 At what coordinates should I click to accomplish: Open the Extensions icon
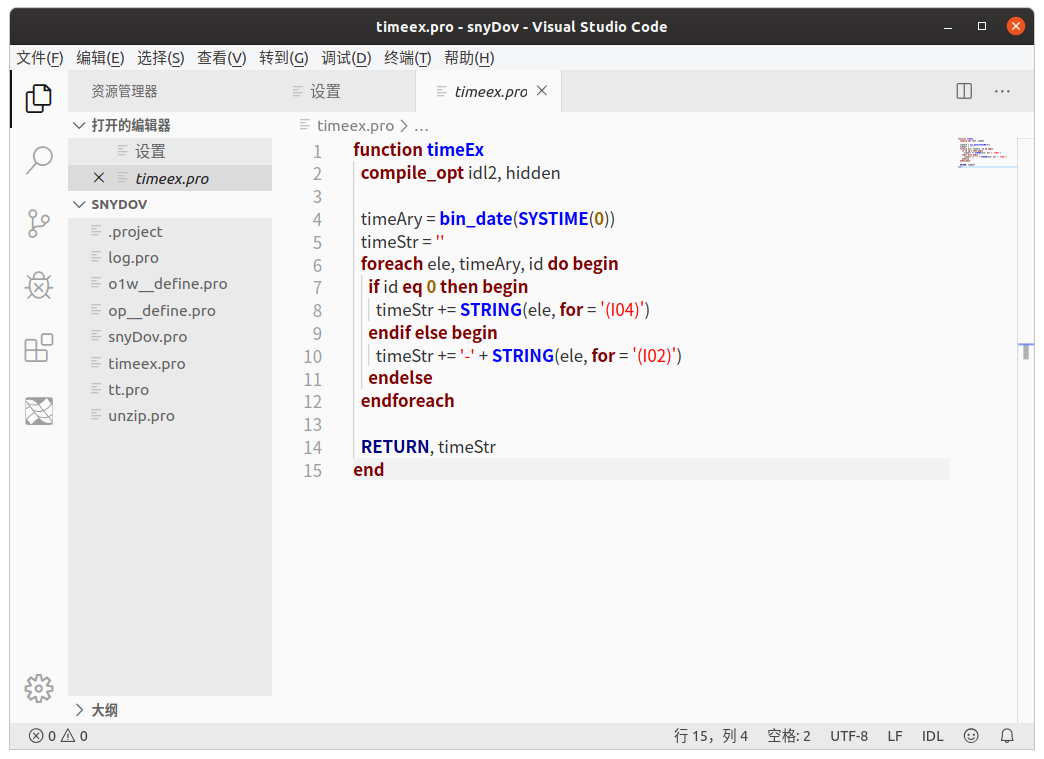pos(38,348)
